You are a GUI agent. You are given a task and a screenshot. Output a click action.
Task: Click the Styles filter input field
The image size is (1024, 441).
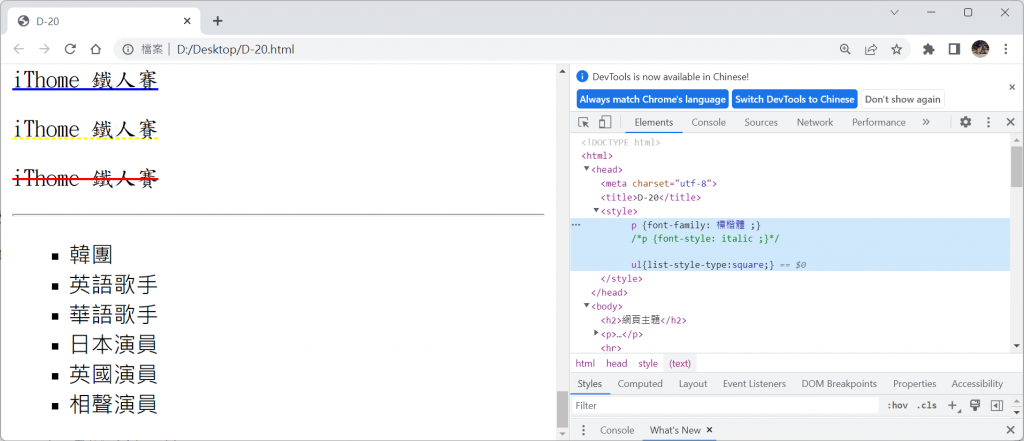[720, 406]
